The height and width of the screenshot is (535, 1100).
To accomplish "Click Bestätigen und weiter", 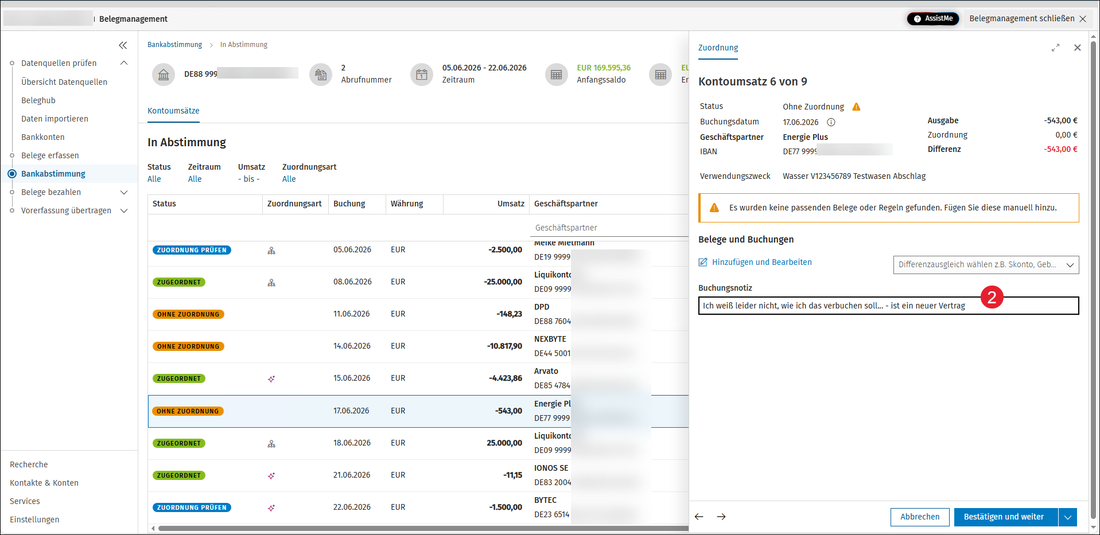I will tap(1006, 517).
